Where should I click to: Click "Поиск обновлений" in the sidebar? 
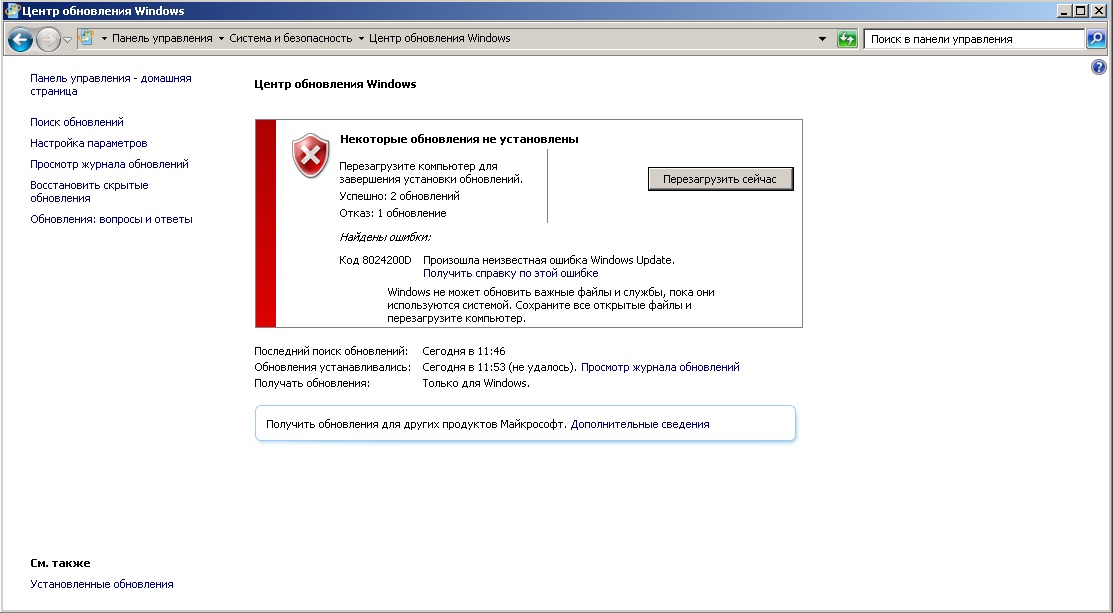click(x=77, y=122)
